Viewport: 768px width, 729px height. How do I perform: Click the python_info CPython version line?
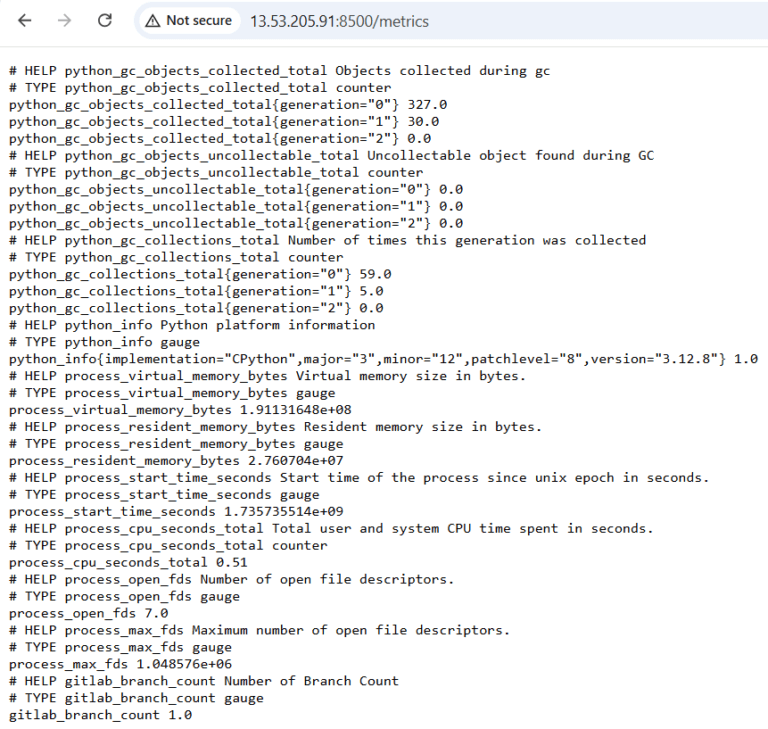pos(384,359)
